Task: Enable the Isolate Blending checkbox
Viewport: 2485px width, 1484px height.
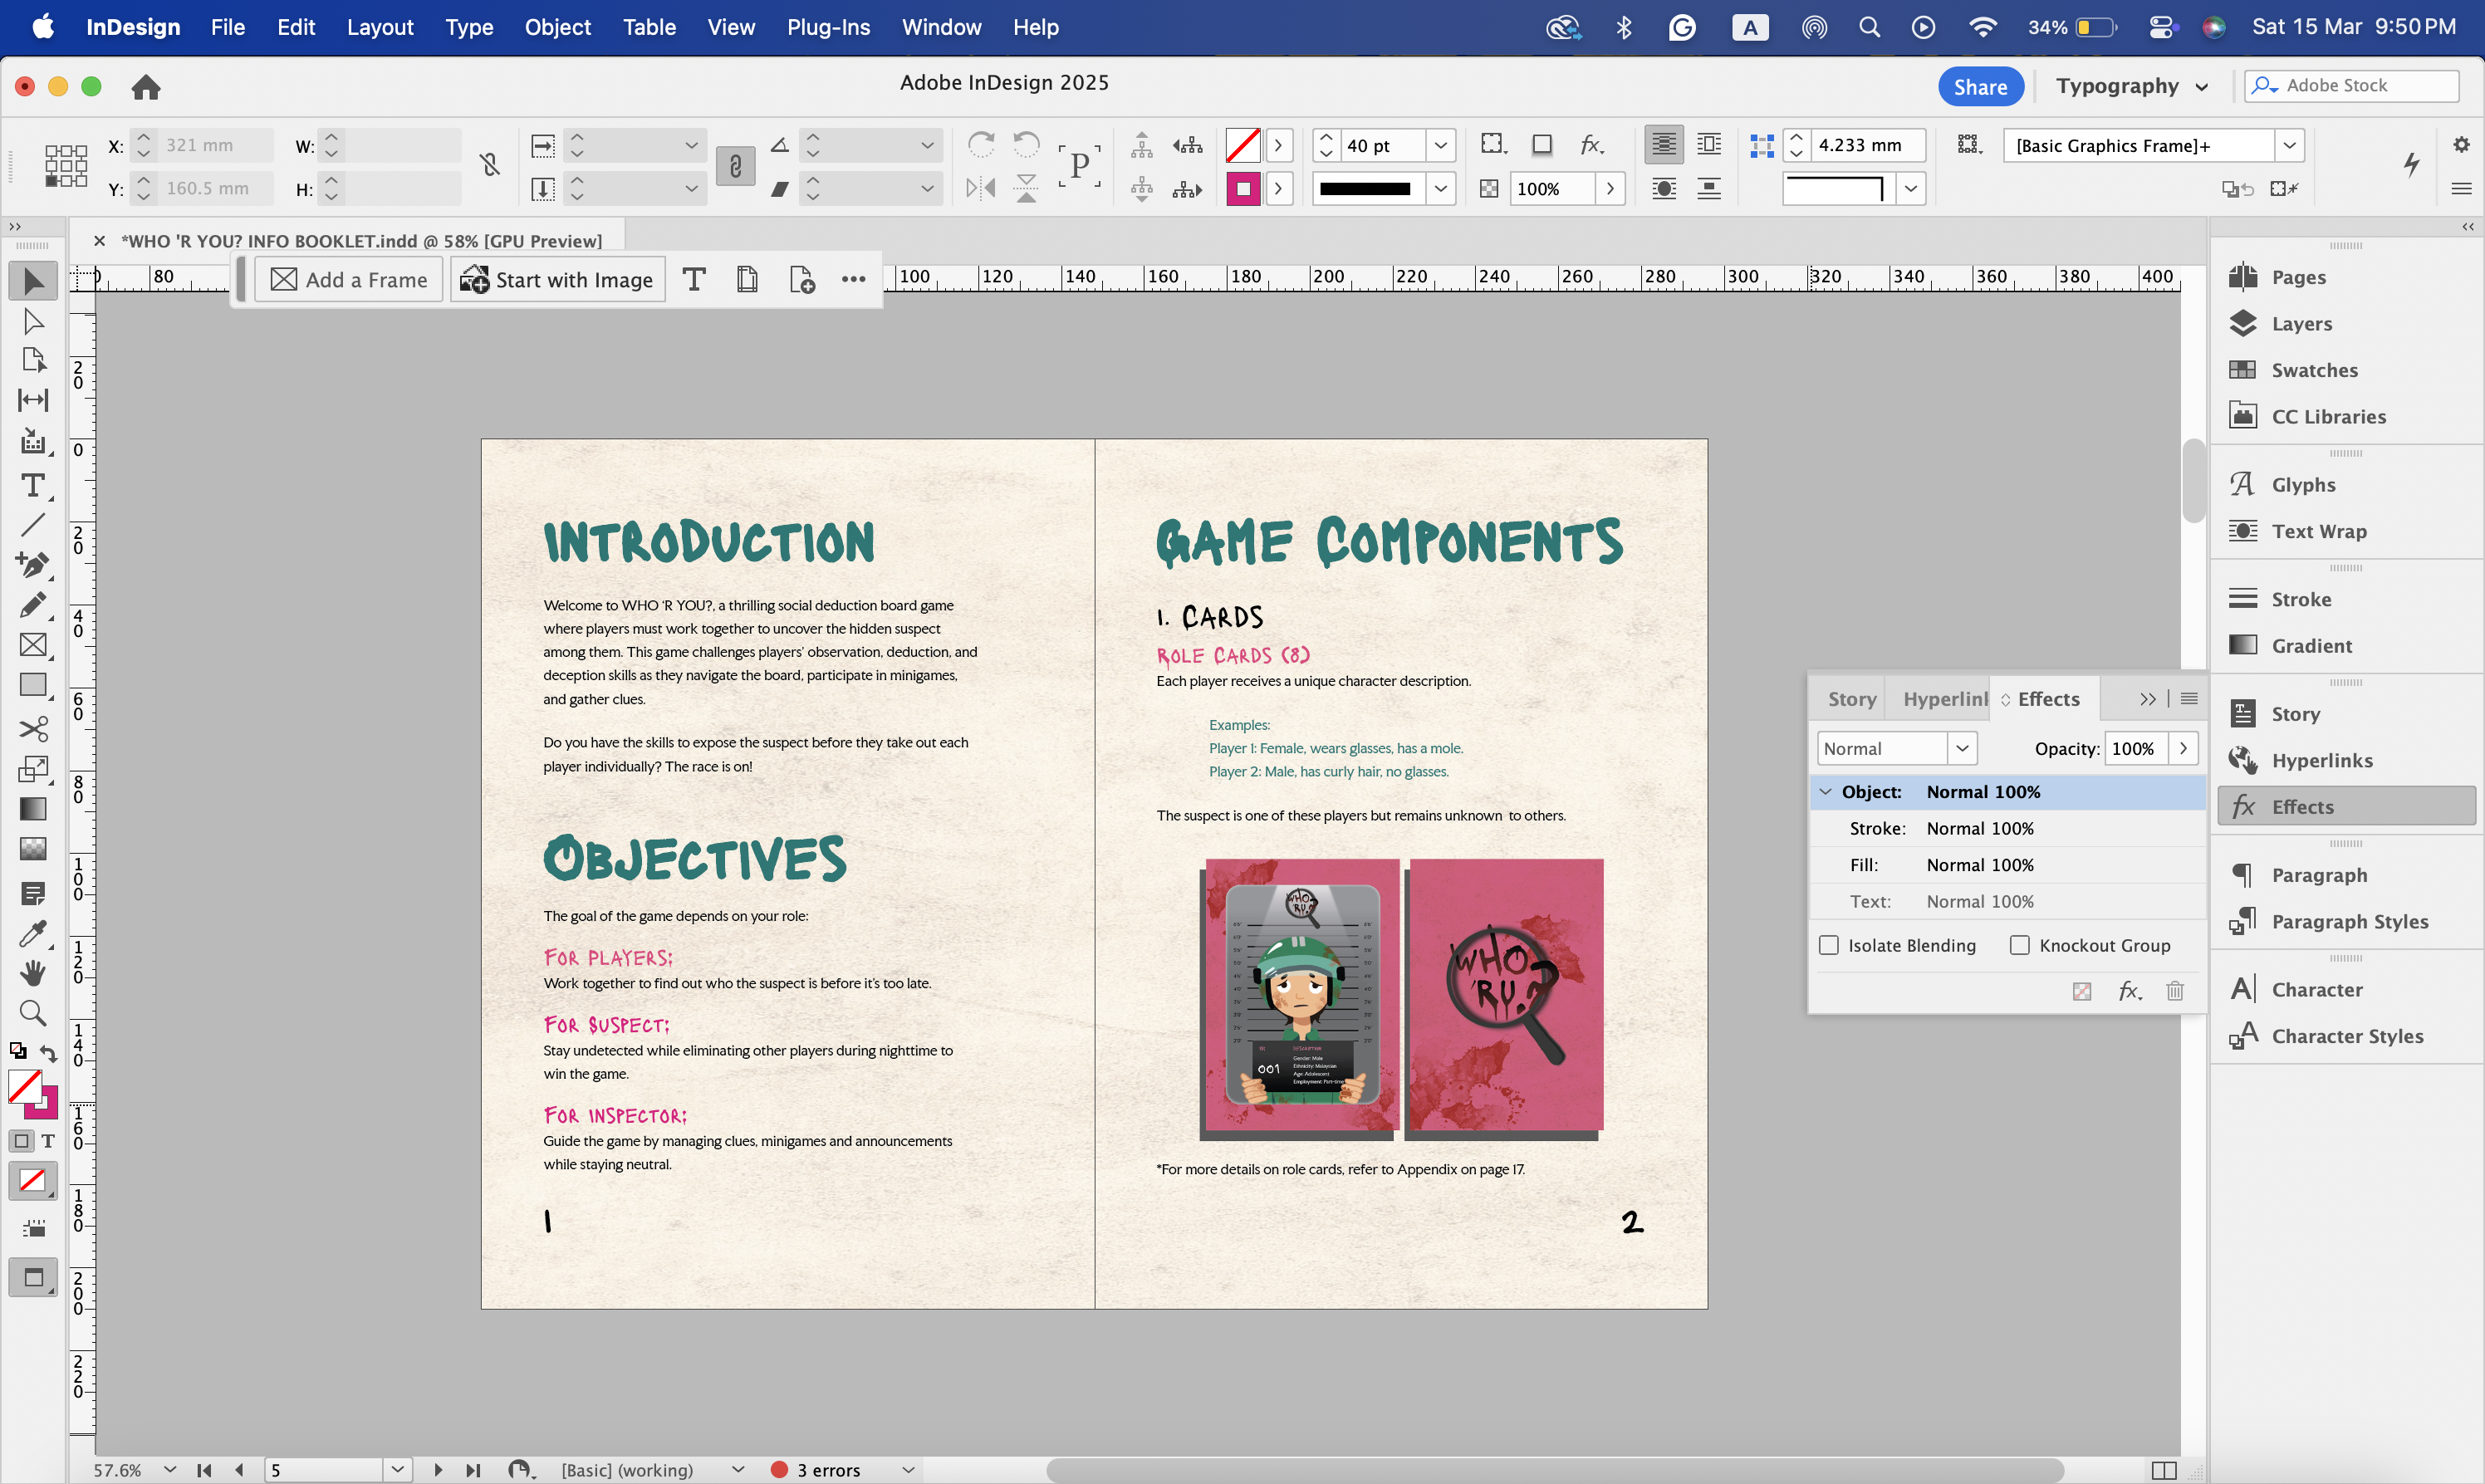Action: [x=1828, y=945]
